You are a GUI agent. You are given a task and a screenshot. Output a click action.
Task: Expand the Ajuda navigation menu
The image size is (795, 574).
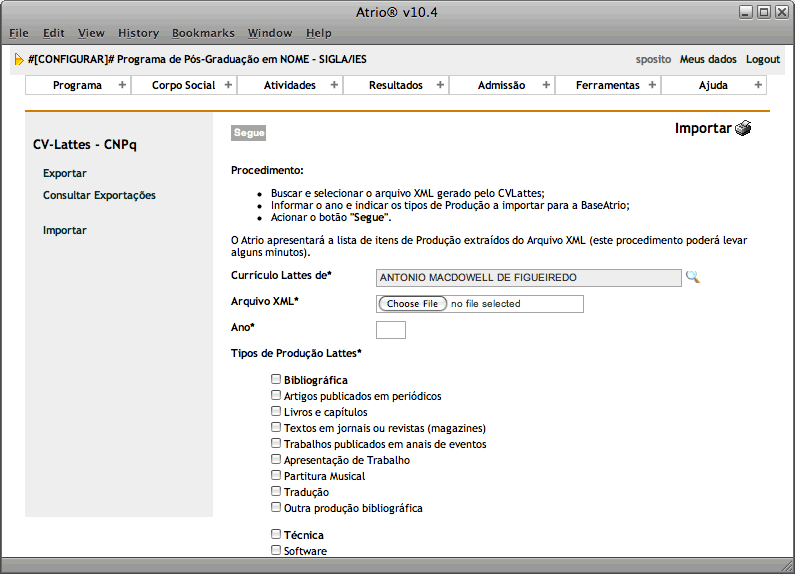713,85
